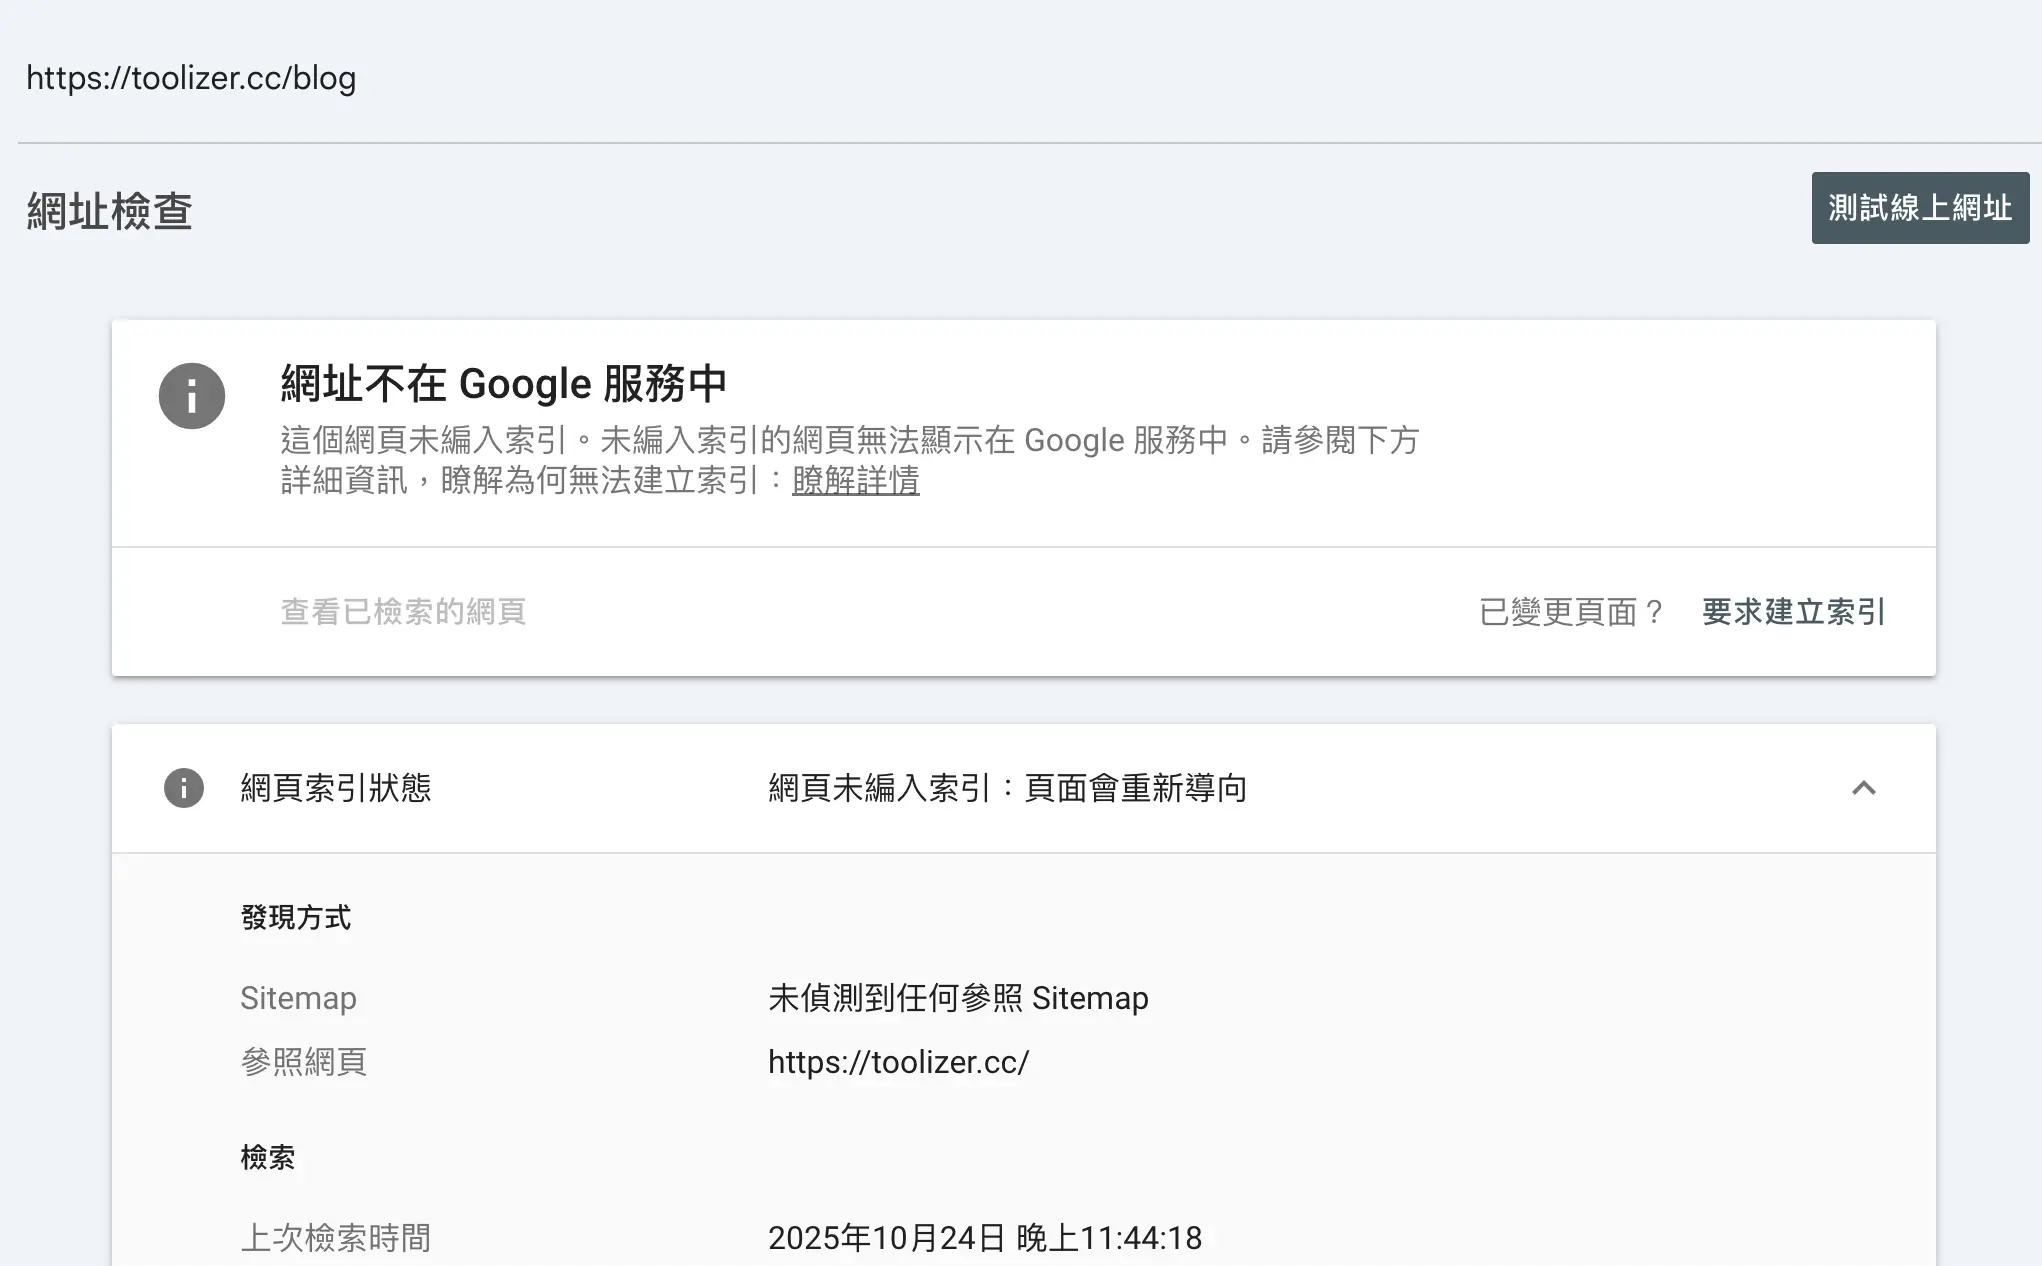Image resolution: width=2042 pixels, height=1266 pixels.
Task: Click the grayed 查看已檢索的網頁 option
Action: coord(404,612)
